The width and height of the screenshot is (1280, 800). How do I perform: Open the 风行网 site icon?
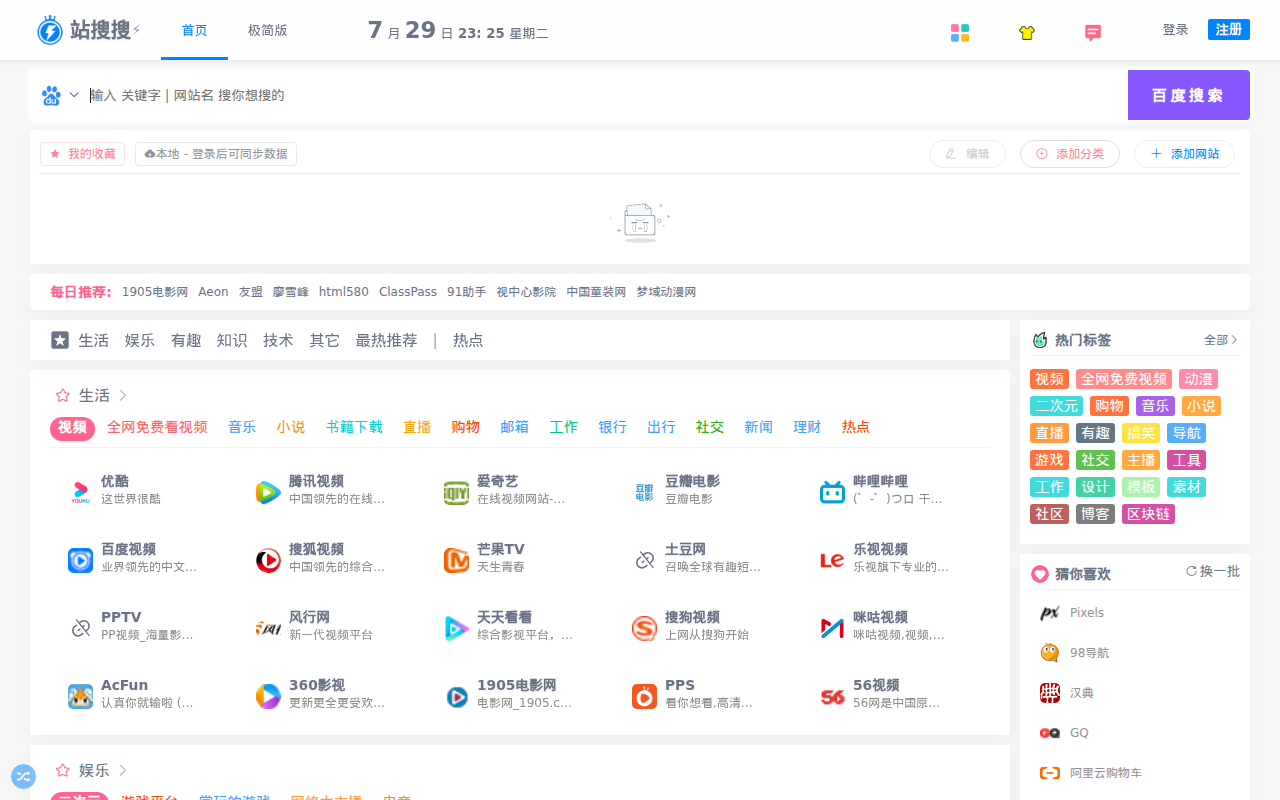268,628
